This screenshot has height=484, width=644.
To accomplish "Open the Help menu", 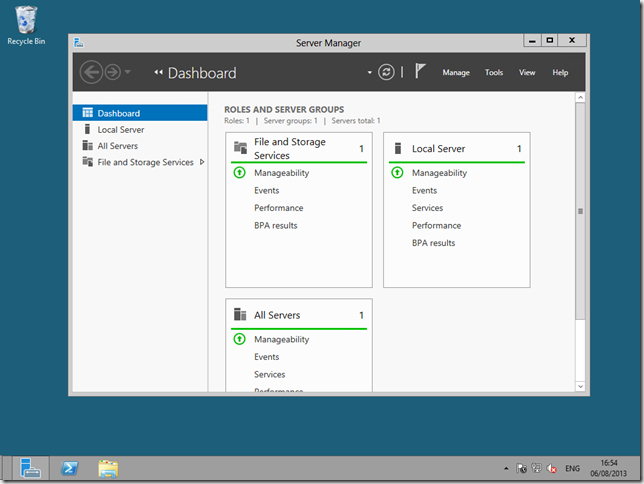I will 560,73.
